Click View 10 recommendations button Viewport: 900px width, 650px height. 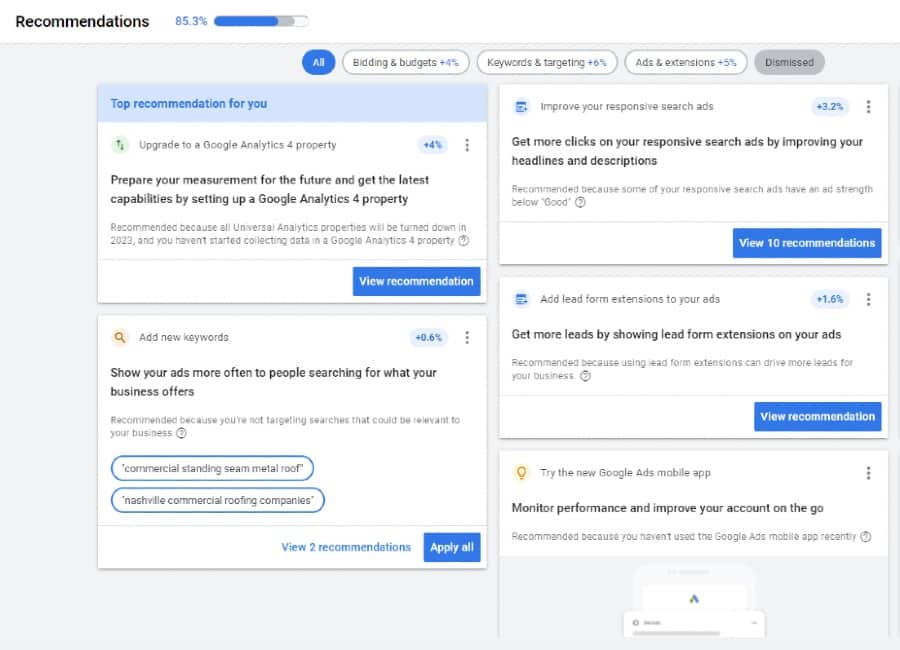[806, 243]
